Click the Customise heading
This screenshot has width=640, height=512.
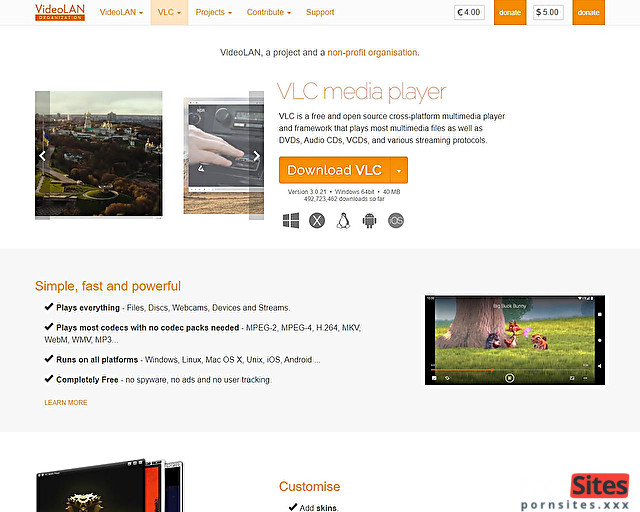(309, 486)
